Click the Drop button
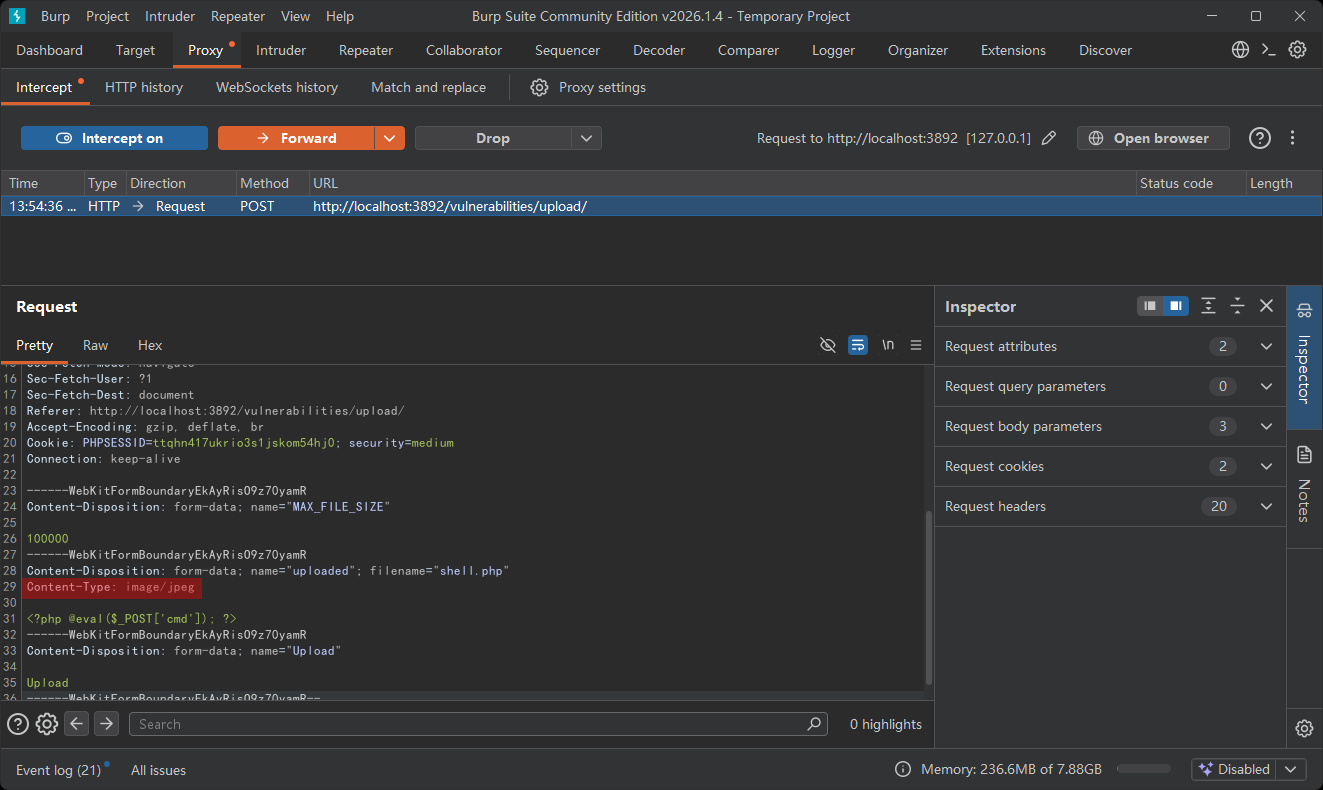This screenshot has width=1323, height=790. tap(493, 138)
